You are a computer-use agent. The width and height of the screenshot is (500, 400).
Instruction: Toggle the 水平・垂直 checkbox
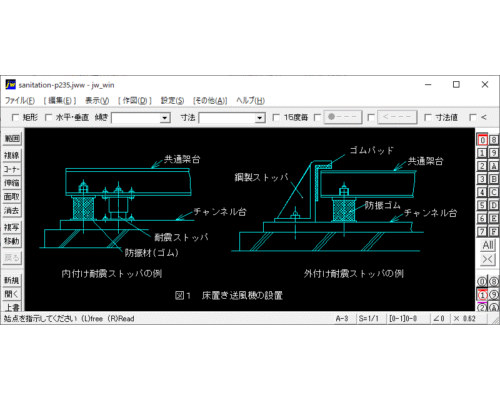pos(48,117)
